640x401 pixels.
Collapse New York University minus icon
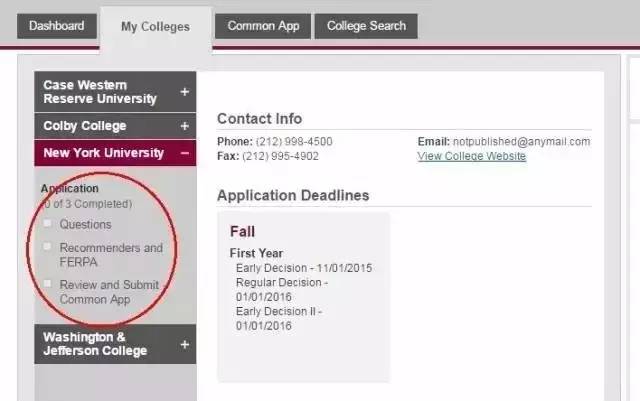tap(184, 153)
